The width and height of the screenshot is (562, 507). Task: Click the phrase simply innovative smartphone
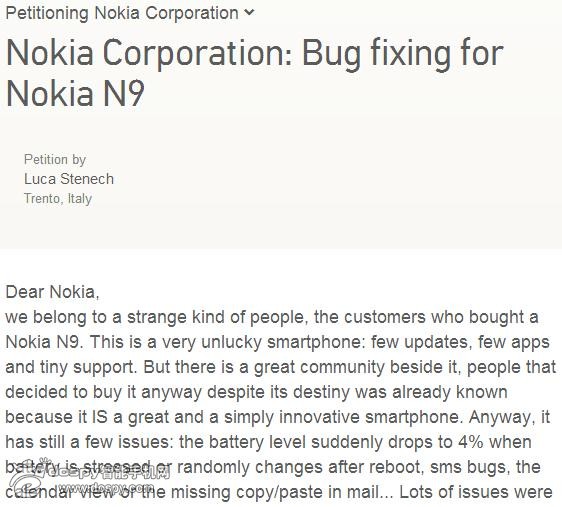coord(342,417)
